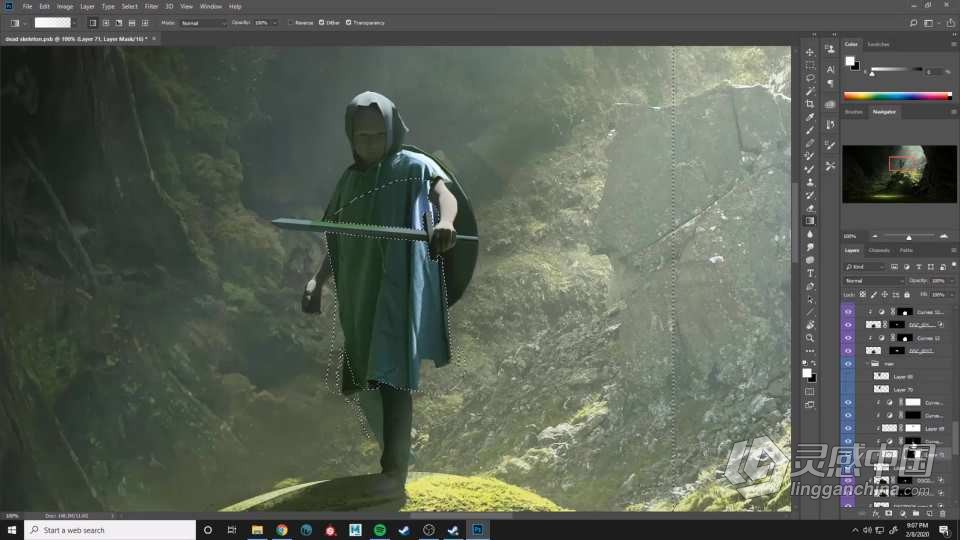Switch to the Paths tab
The image size is (960, 540).
tap(906, 250)
